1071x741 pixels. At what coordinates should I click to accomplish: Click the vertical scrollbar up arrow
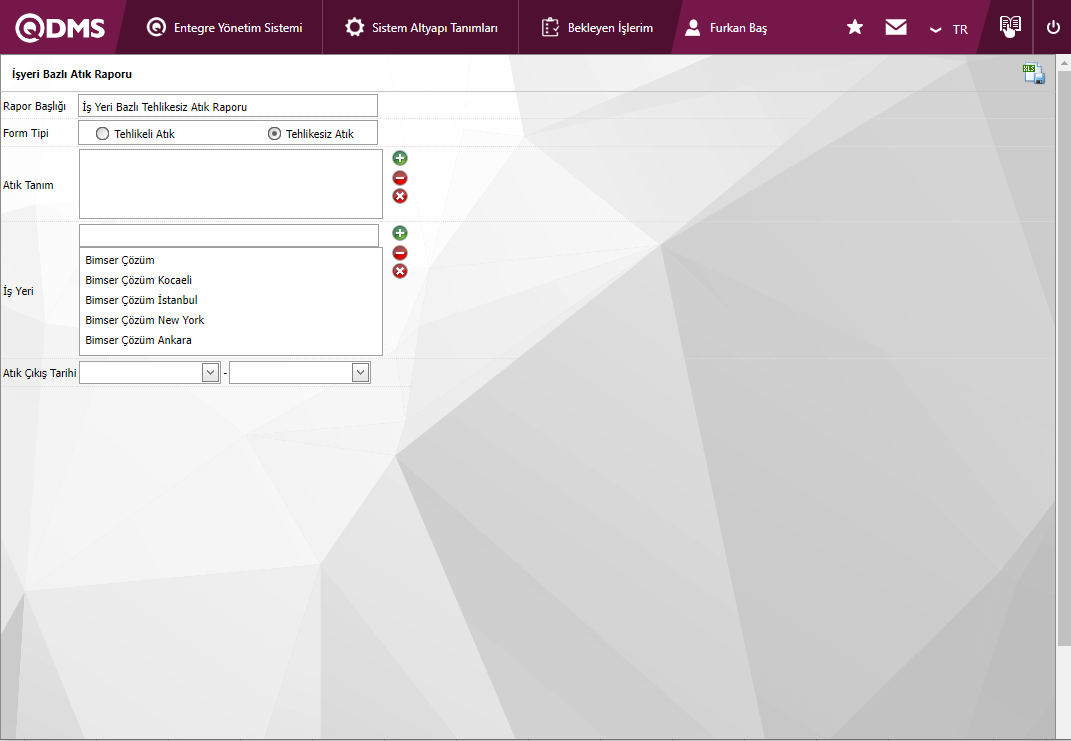click(1064, 62)
